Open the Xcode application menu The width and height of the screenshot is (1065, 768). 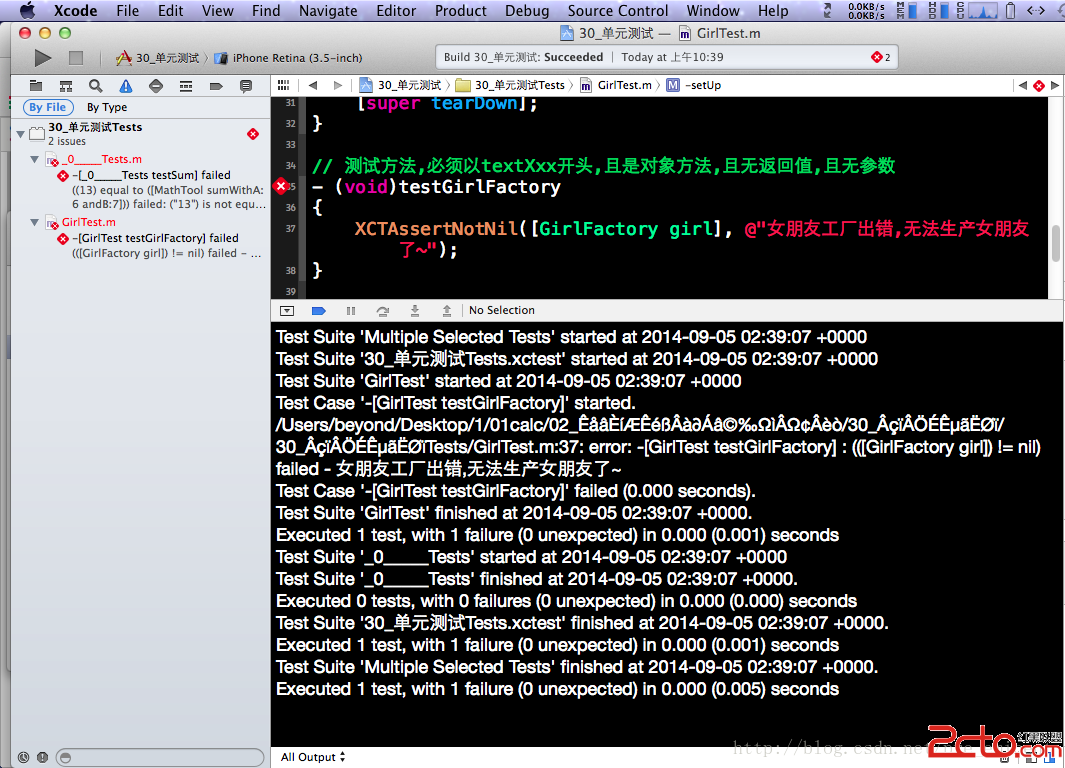point(75,11)
